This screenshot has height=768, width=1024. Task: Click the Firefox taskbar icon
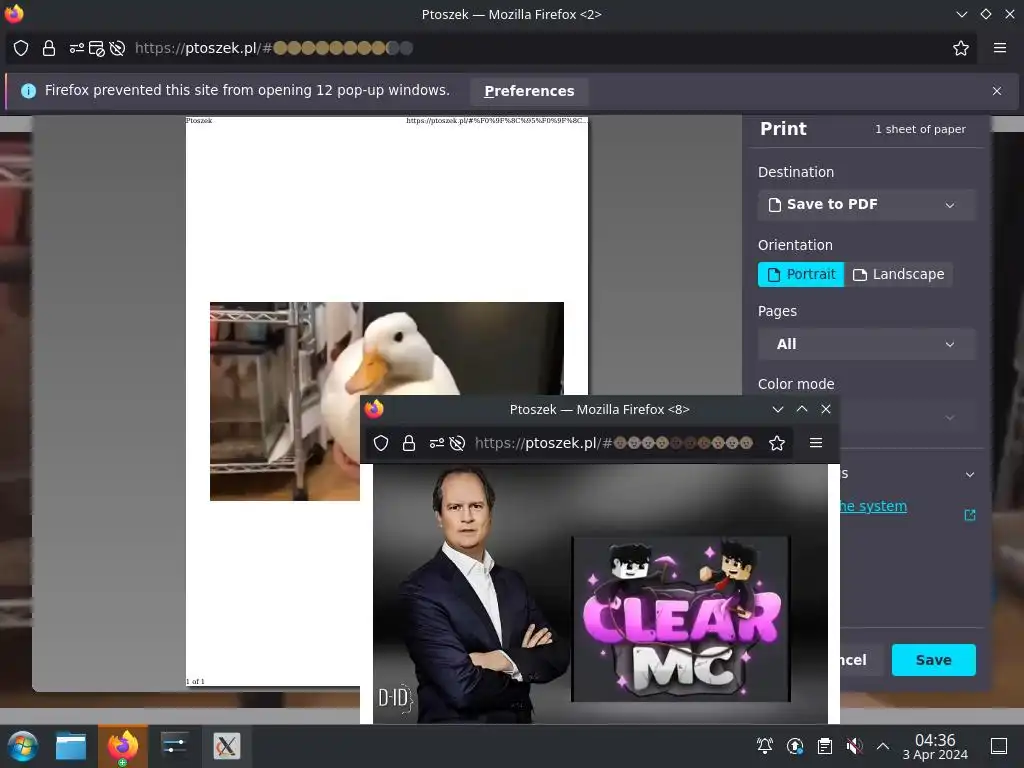123,746
